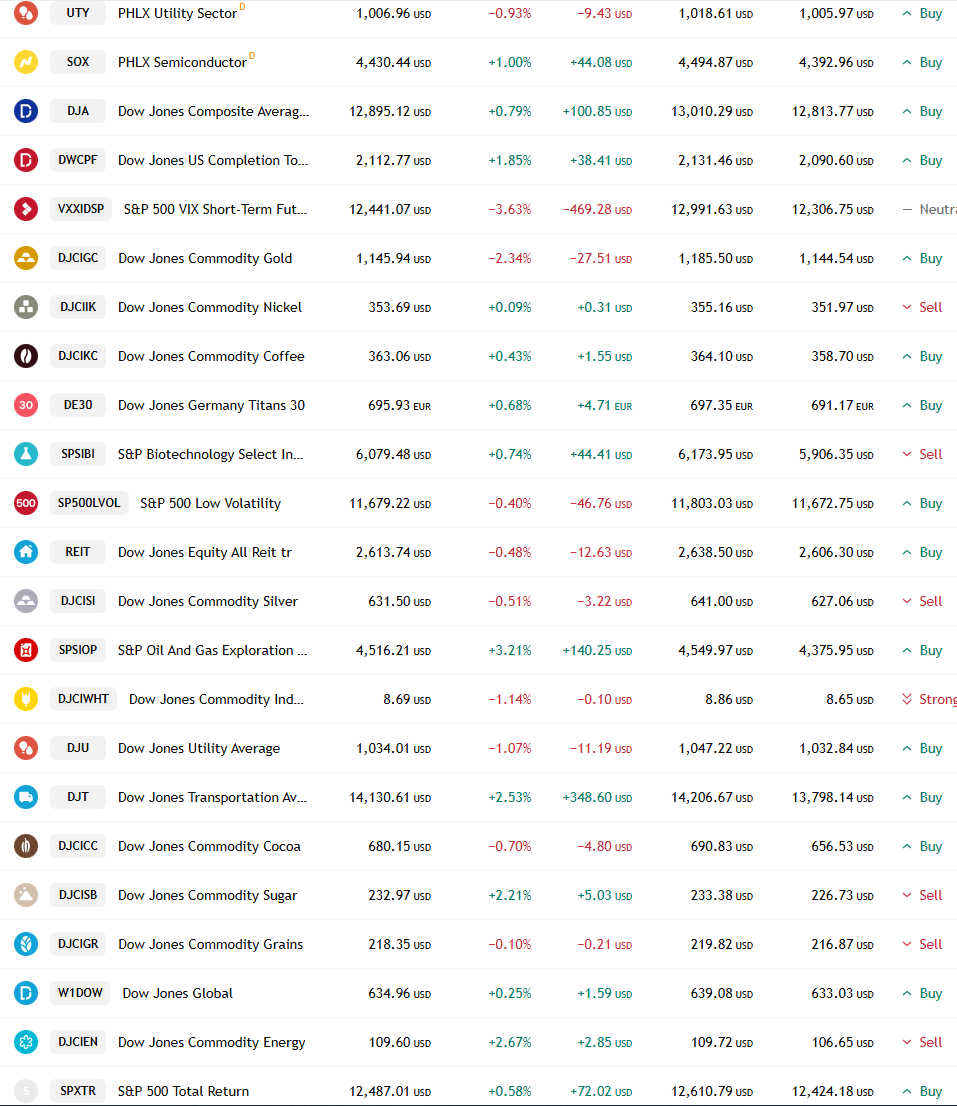Click the +3.21% change for SPSIOP
Viewport: 957px width, 1106px height.
[x=510, y=650]
